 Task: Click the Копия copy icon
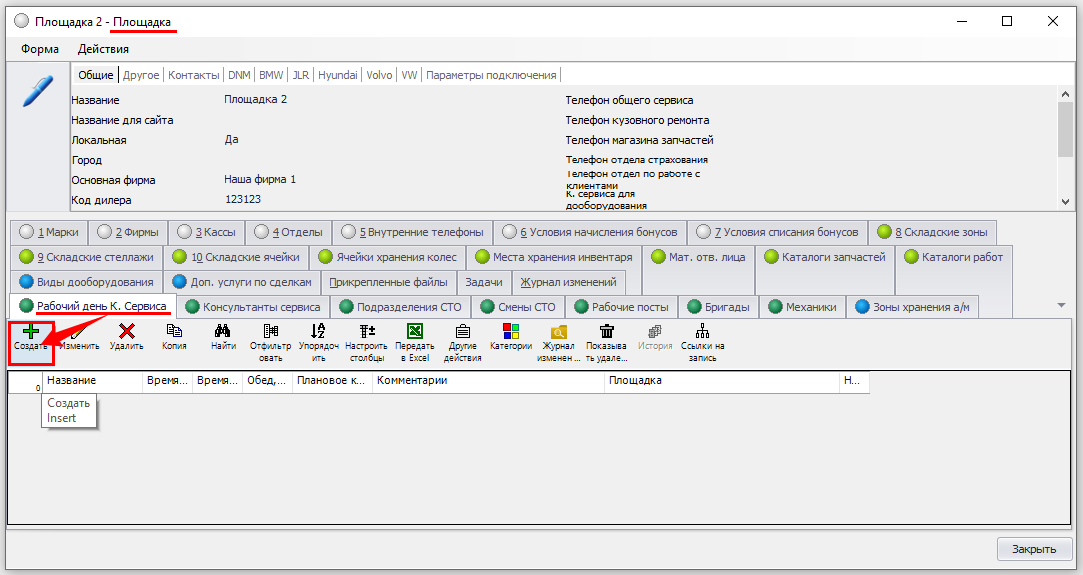[x=174, y=332]
